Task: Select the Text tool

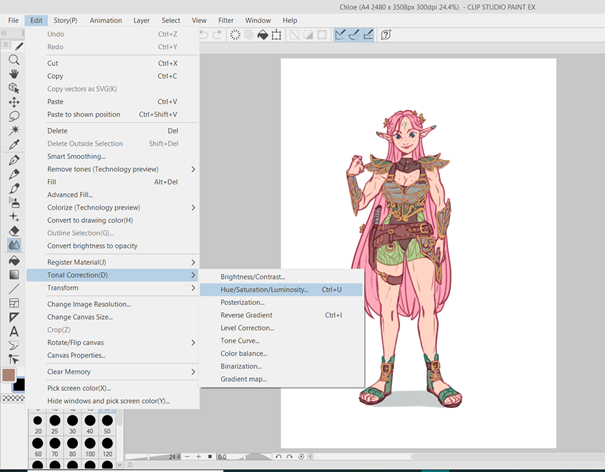Action: [14, 331]
